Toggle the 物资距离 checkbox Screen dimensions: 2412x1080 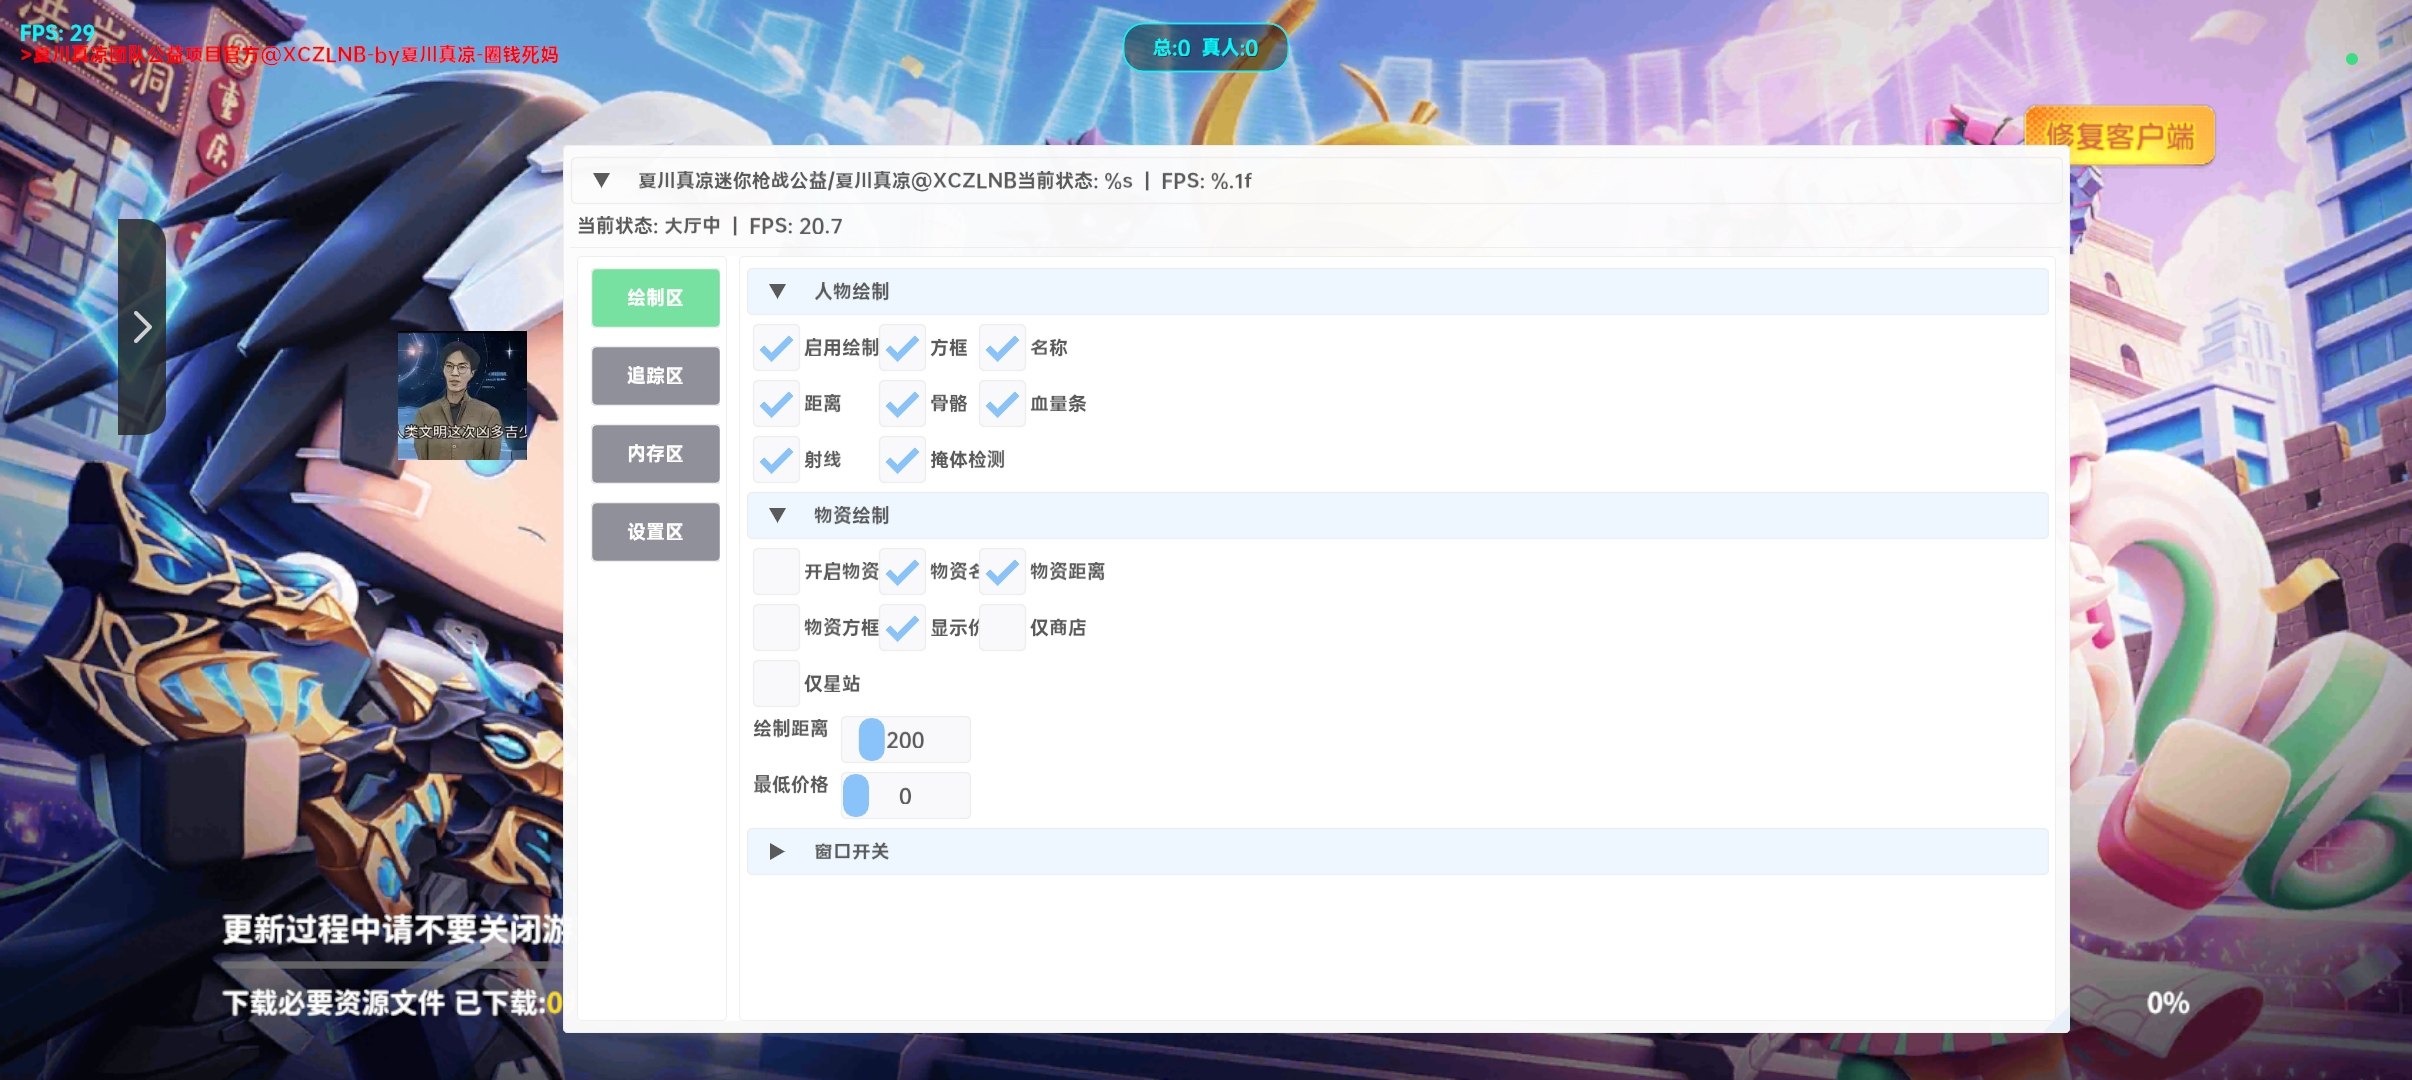1002,571
